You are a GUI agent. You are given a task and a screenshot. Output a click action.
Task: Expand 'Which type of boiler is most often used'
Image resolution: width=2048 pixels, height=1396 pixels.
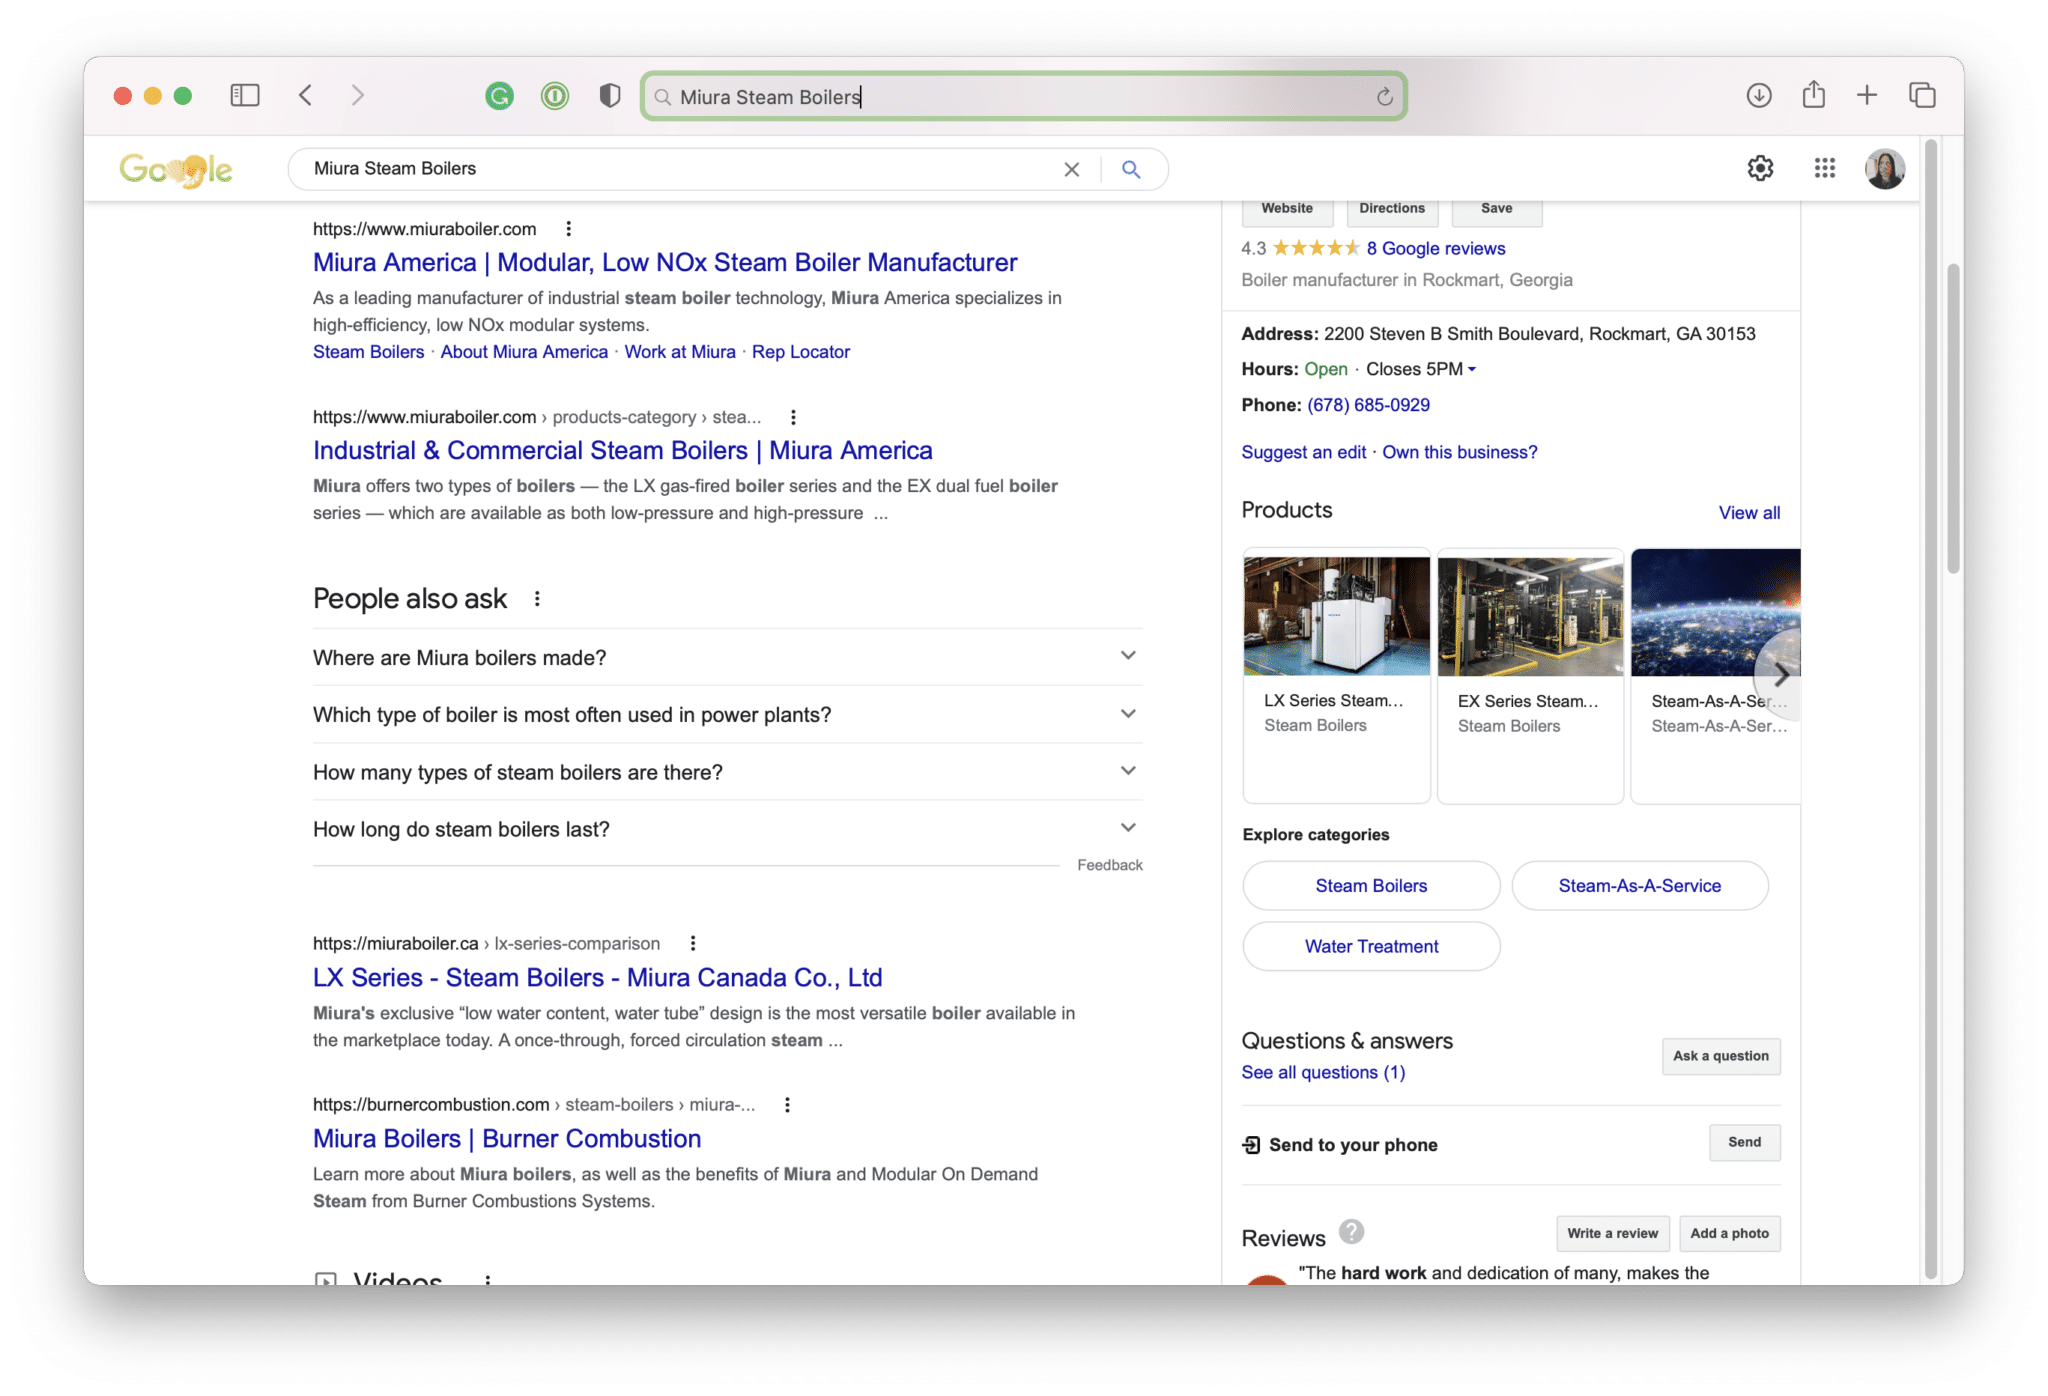[728, 714]
